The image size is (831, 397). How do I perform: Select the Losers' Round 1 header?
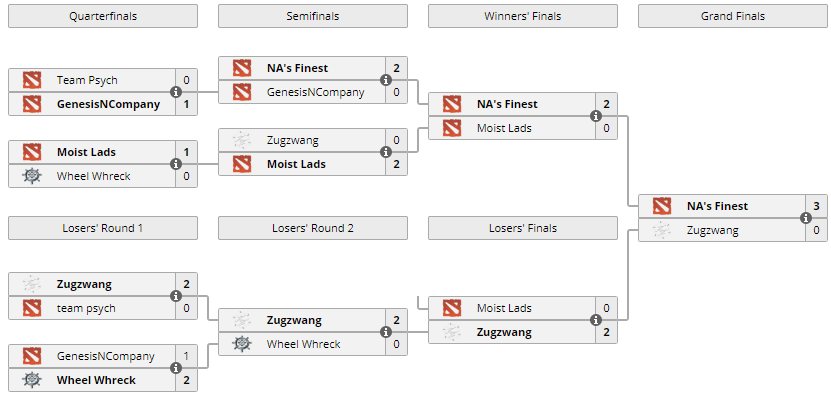point(103,228)
